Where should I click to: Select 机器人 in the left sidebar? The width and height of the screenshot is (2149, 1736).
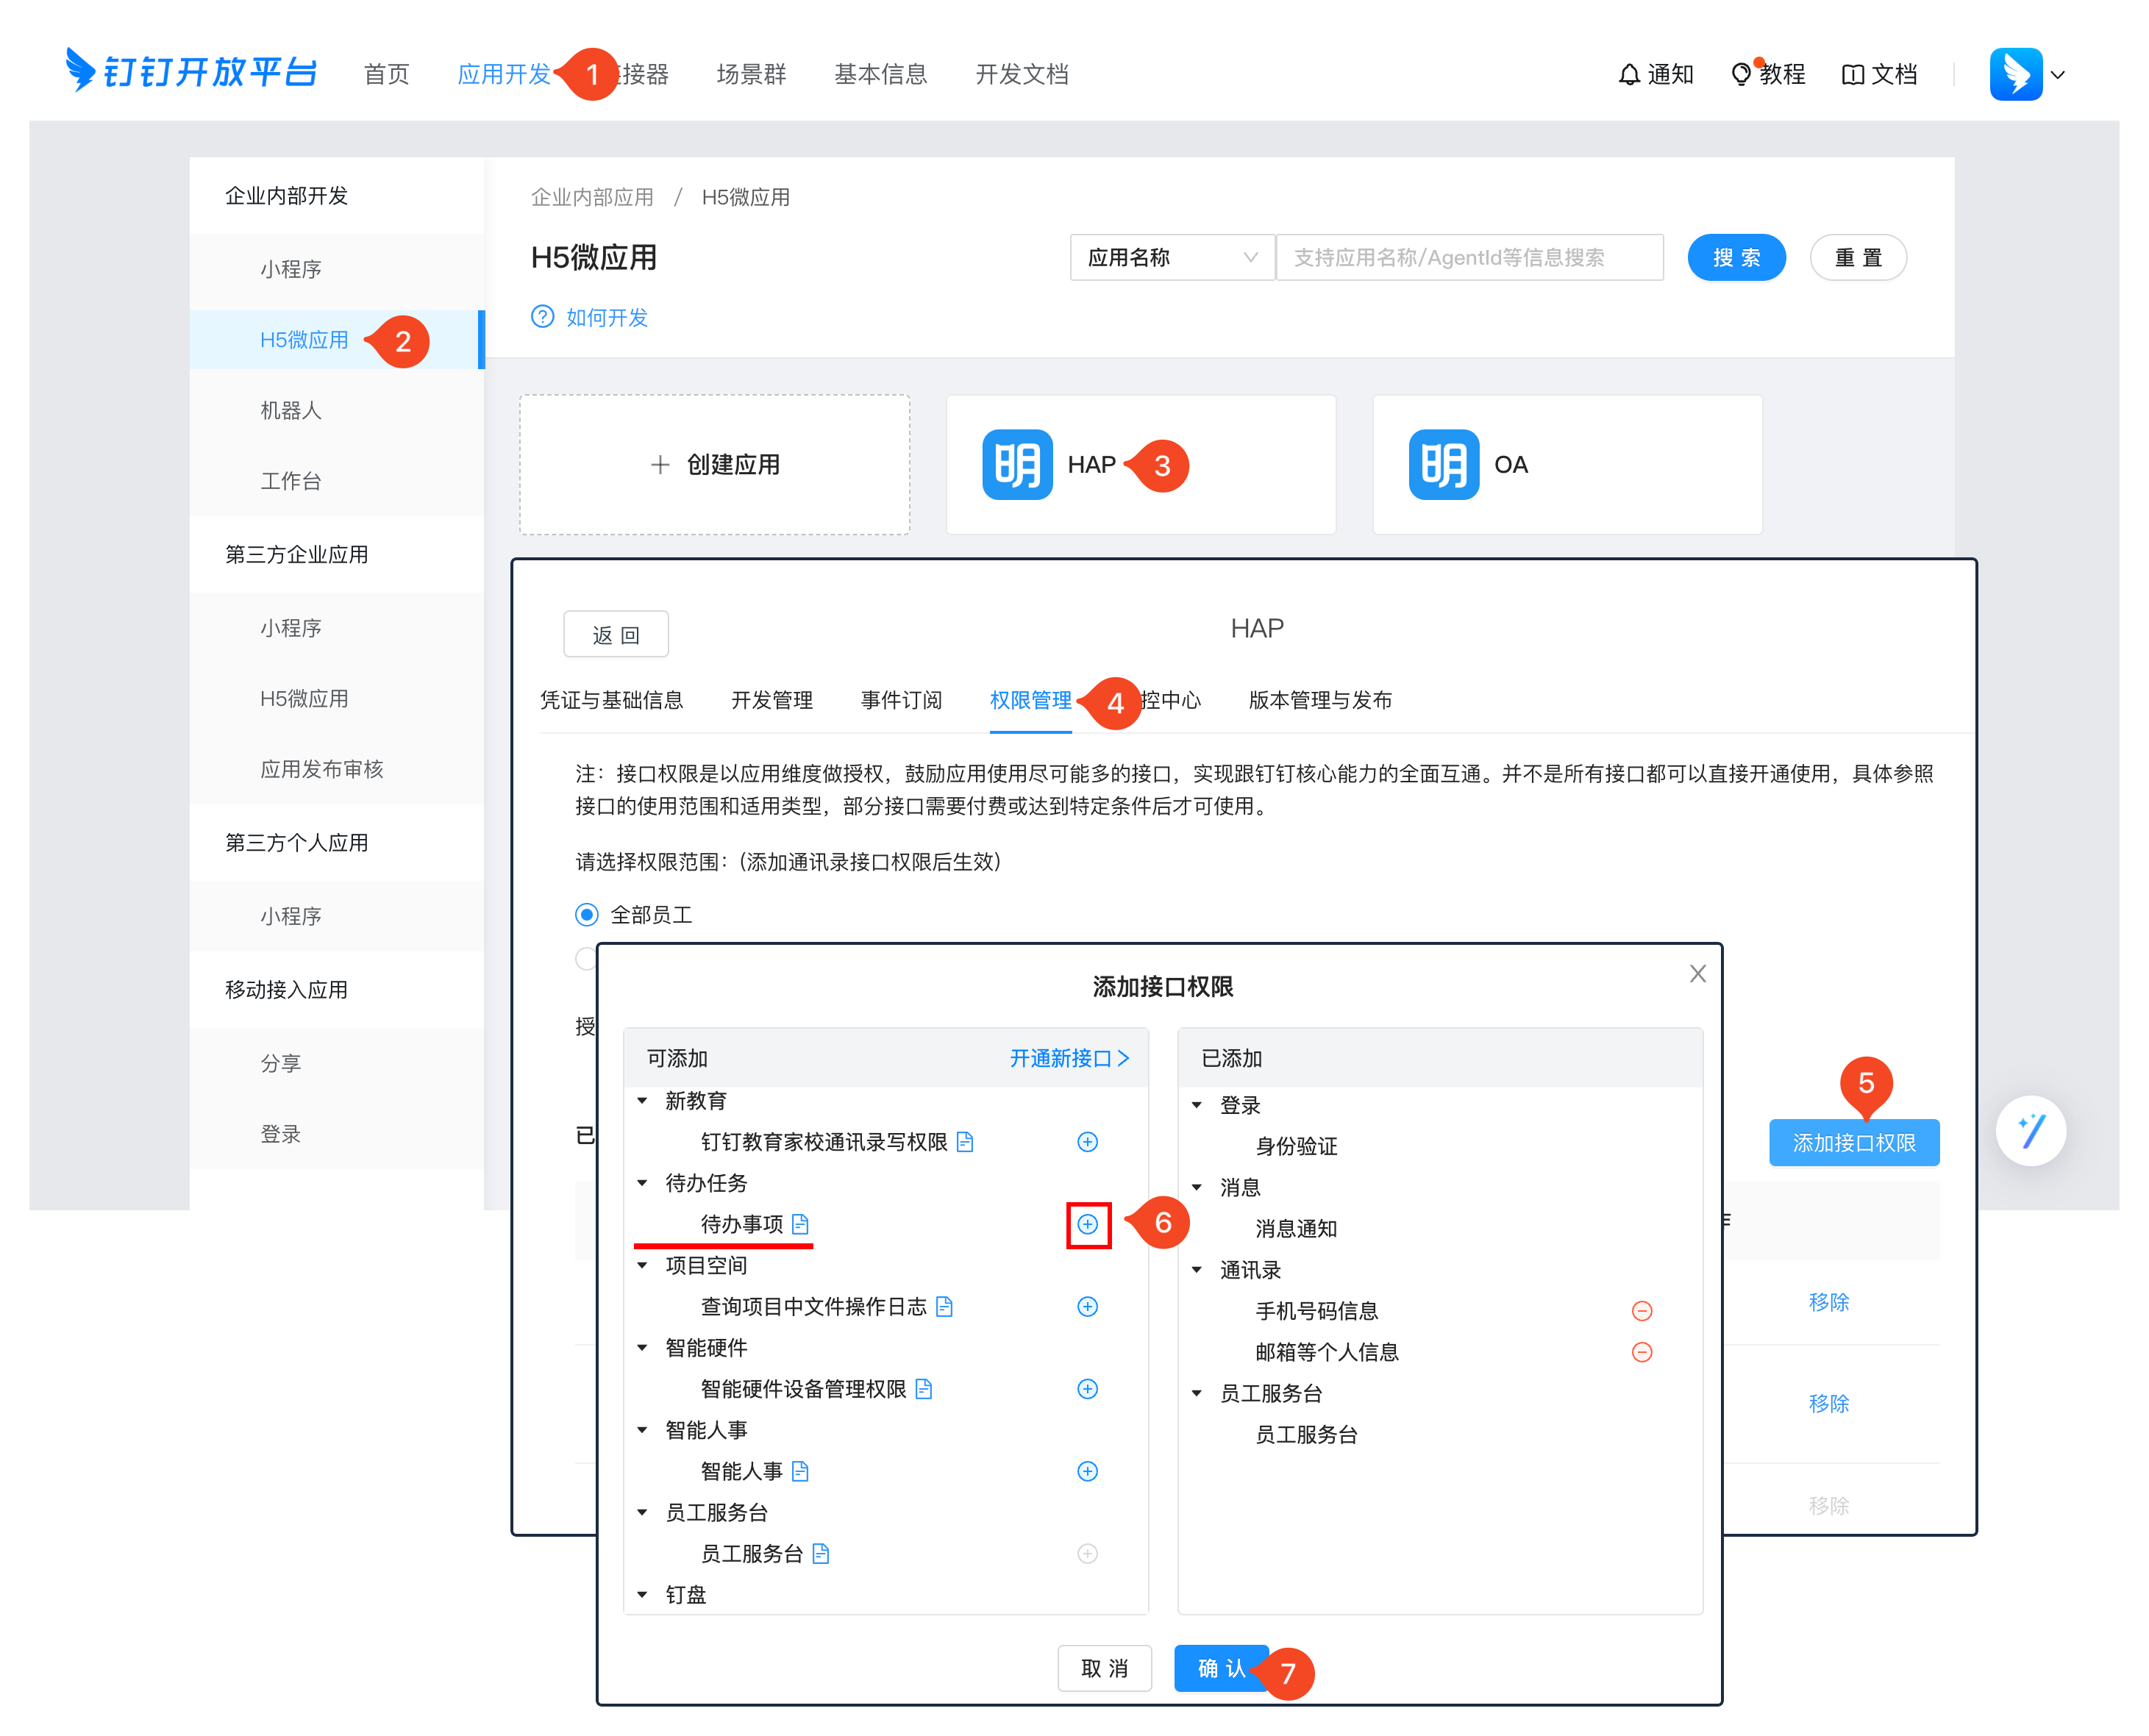point(291,410)
